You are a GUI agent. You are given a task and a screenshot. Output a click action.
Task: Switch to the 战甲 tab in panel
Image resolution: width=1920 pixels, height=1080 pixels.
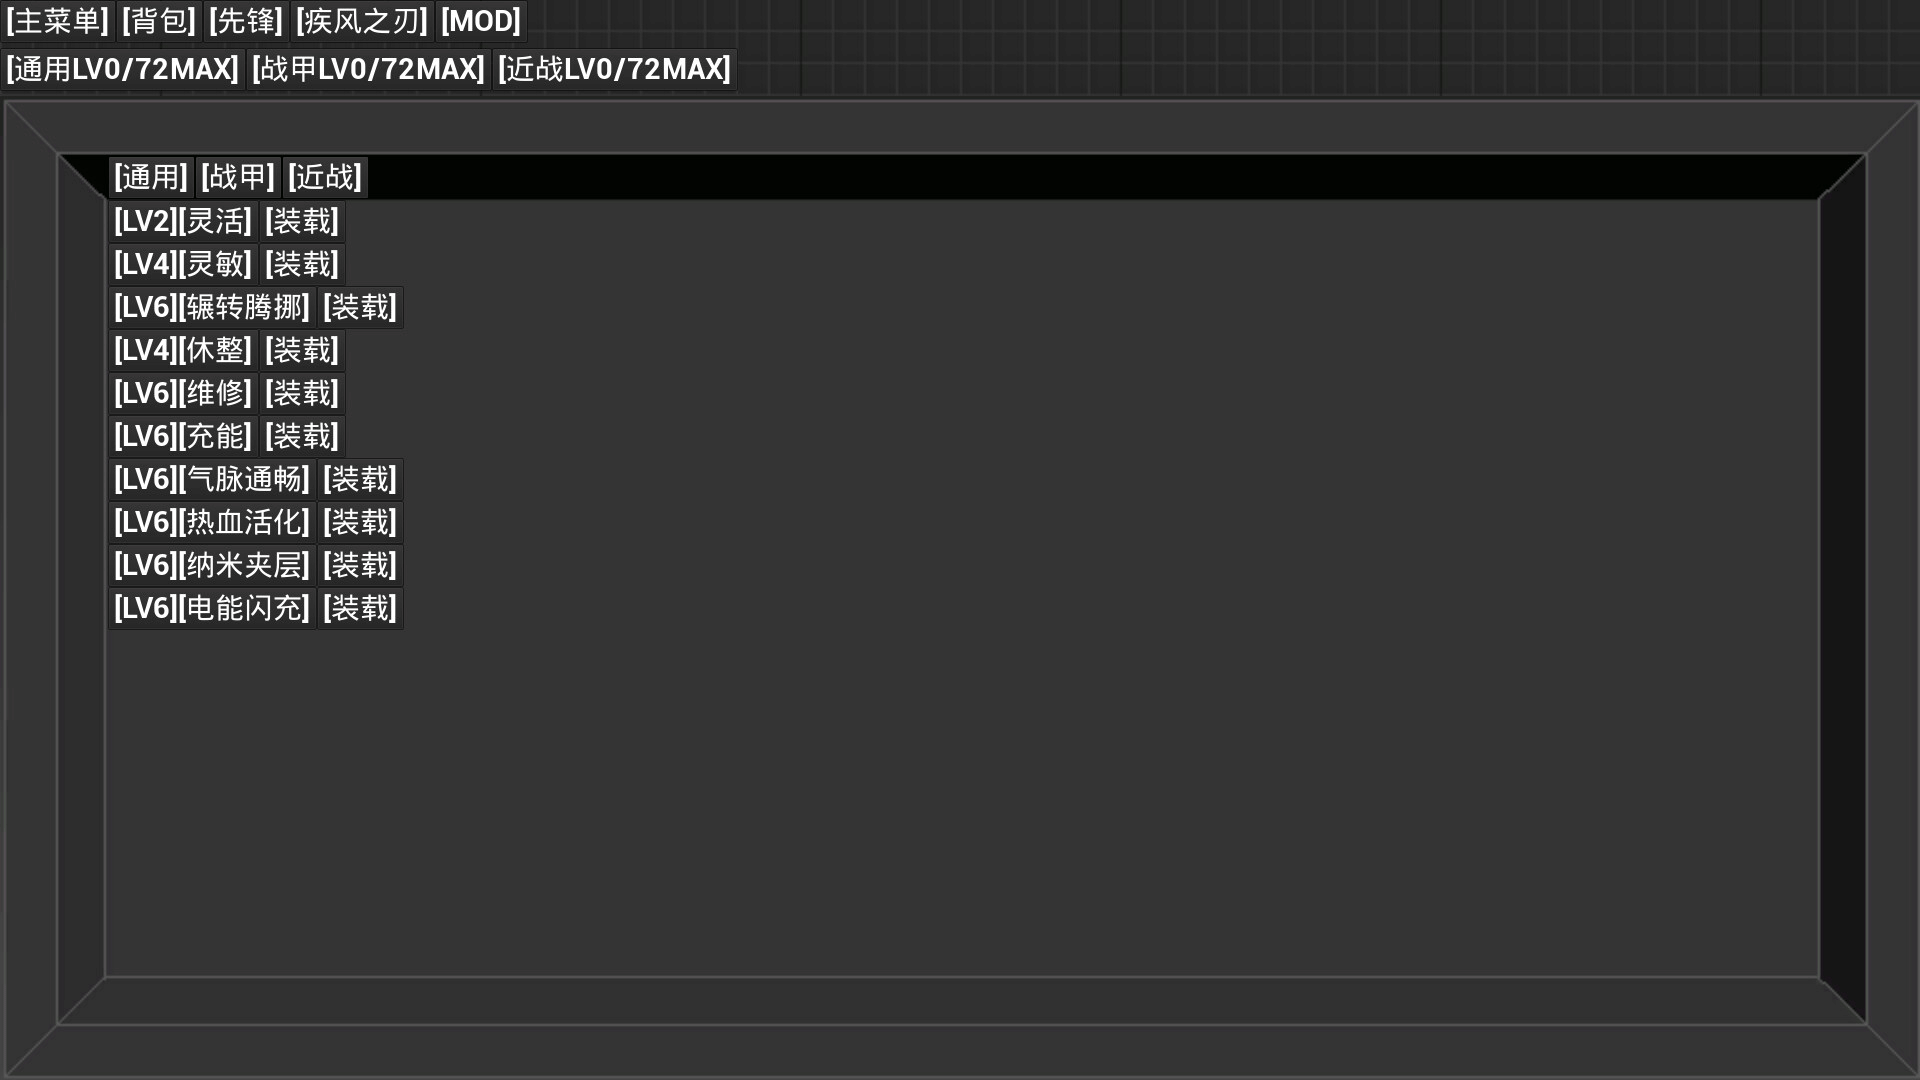238,177
